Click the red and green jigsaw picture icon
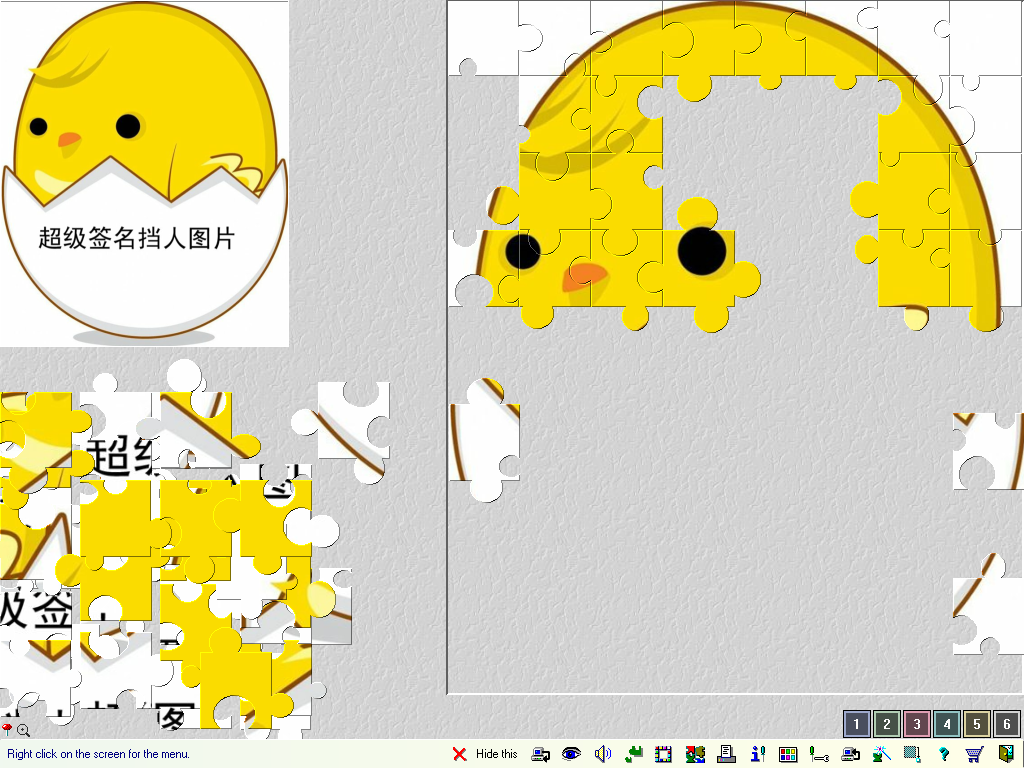 695,754
